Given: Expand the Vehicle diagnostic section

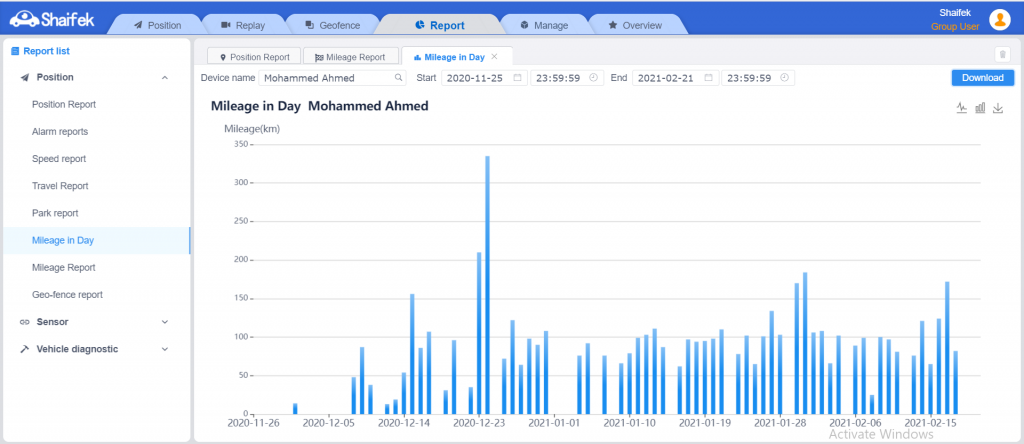Looking at the screenshot, I should click(164, 349).
